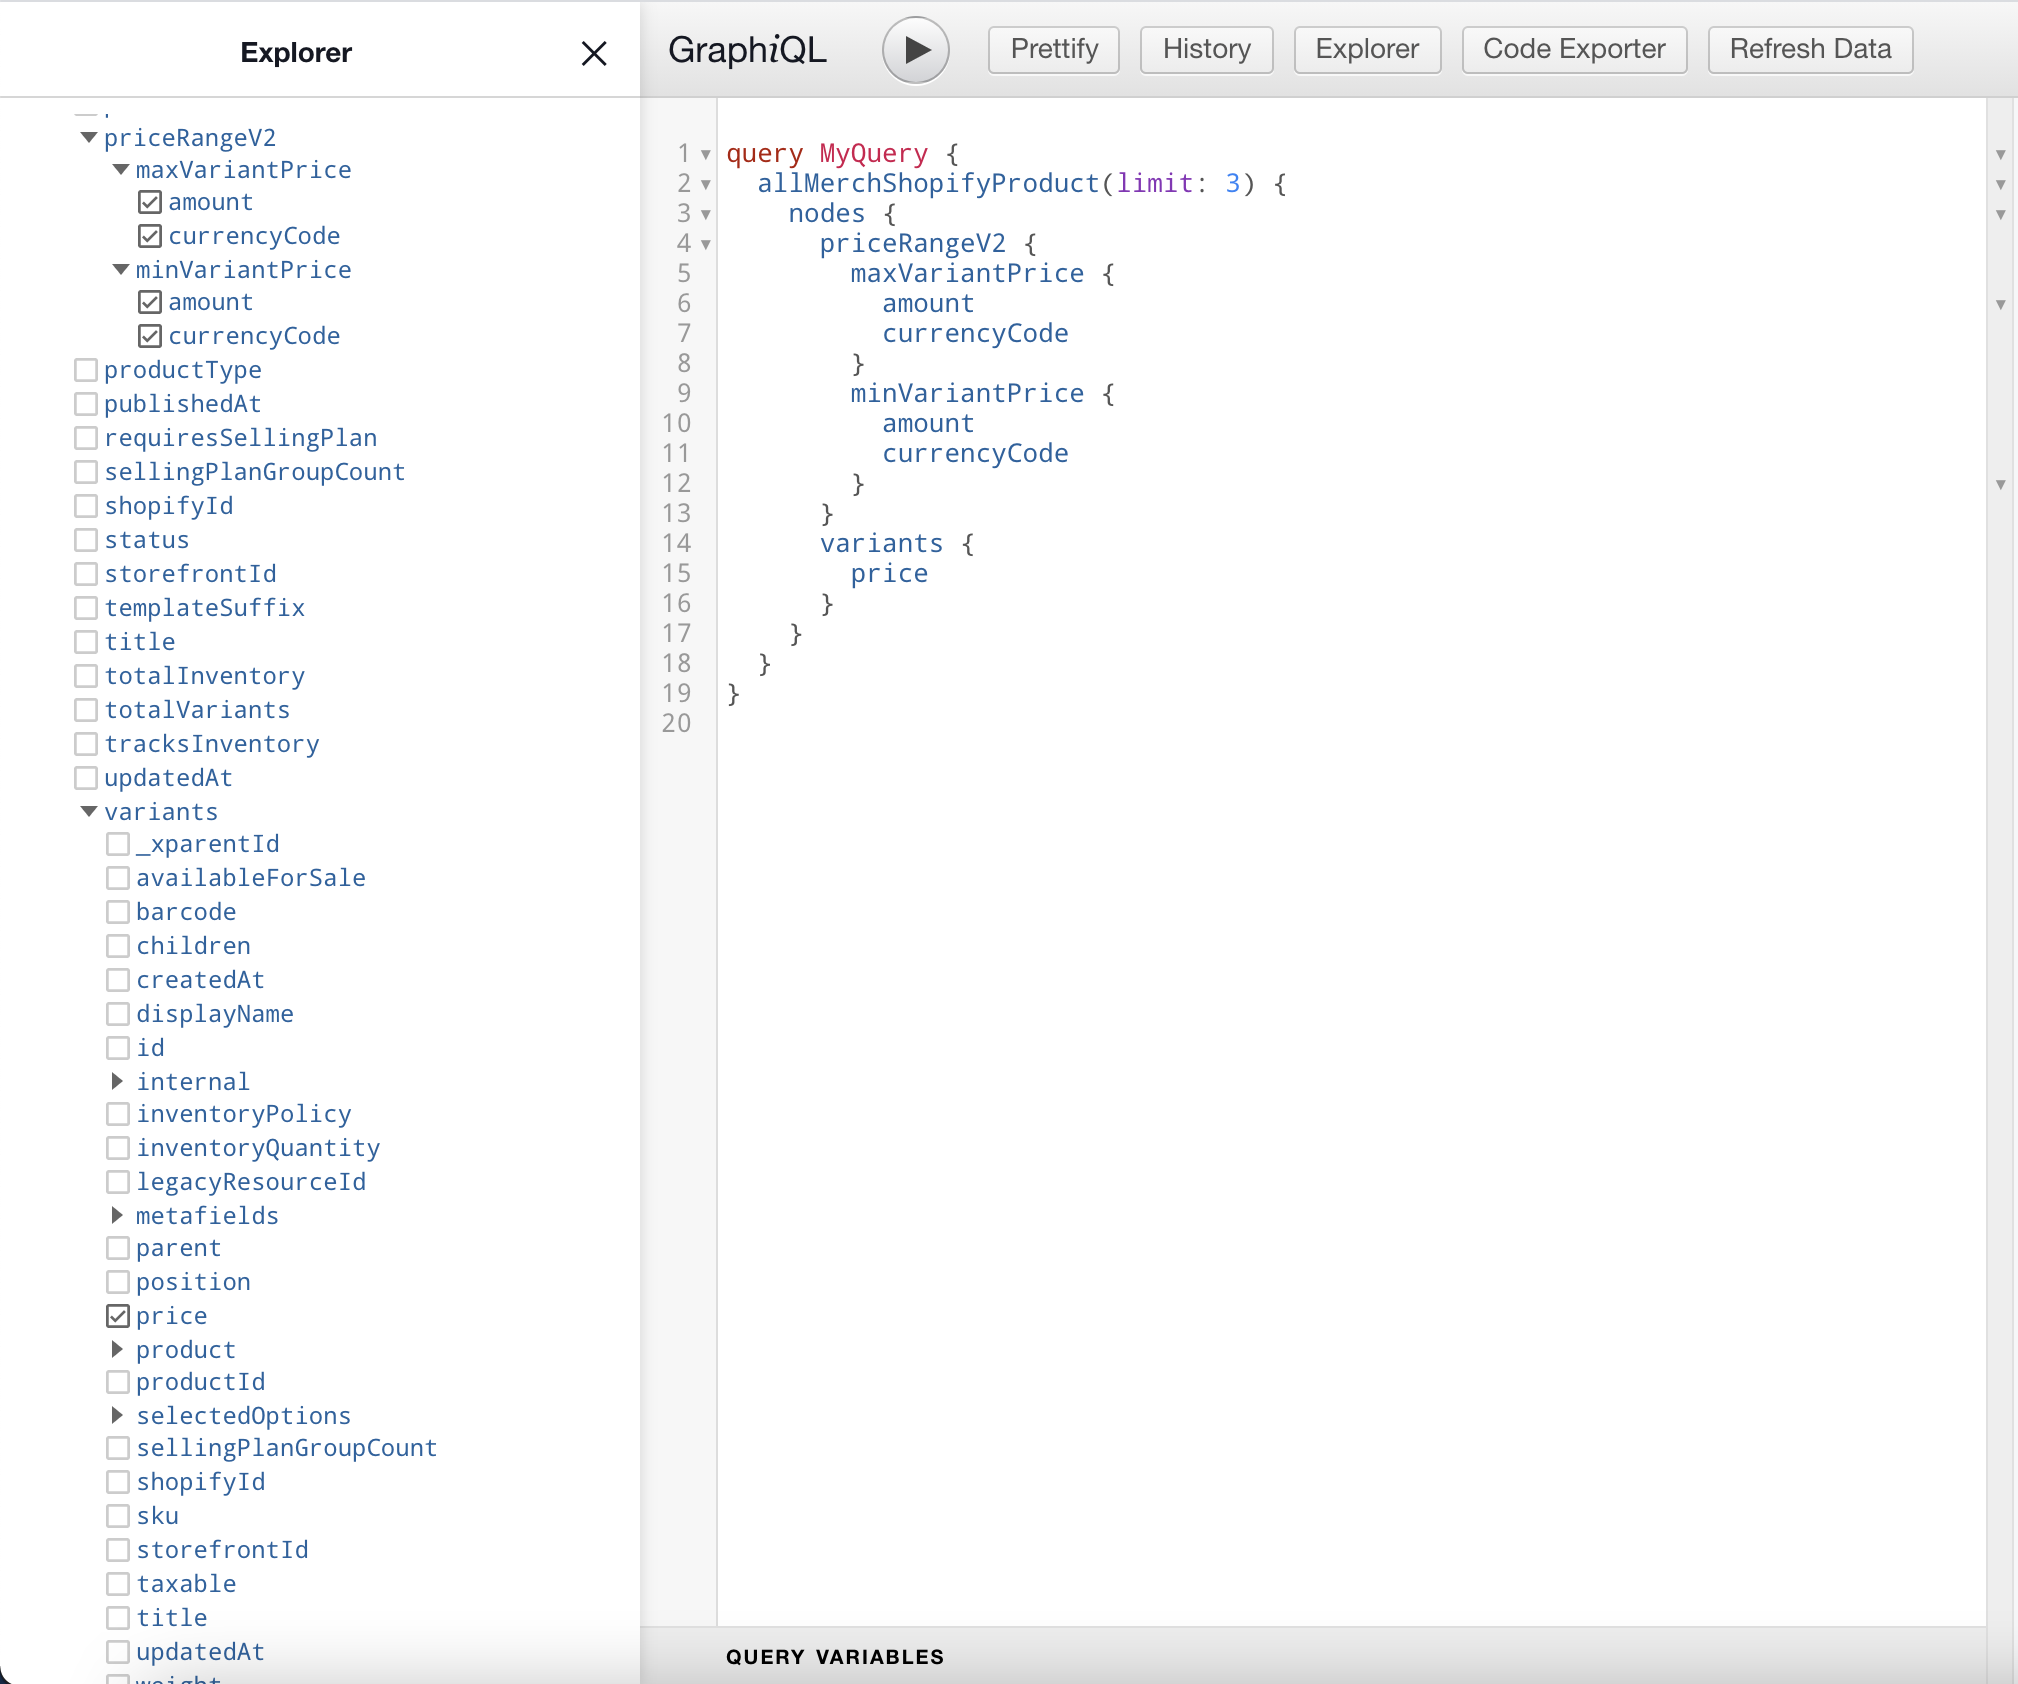Screen dimensions: 2018x1684
Task: Run the query with the play button
Action: coord(915,50)
